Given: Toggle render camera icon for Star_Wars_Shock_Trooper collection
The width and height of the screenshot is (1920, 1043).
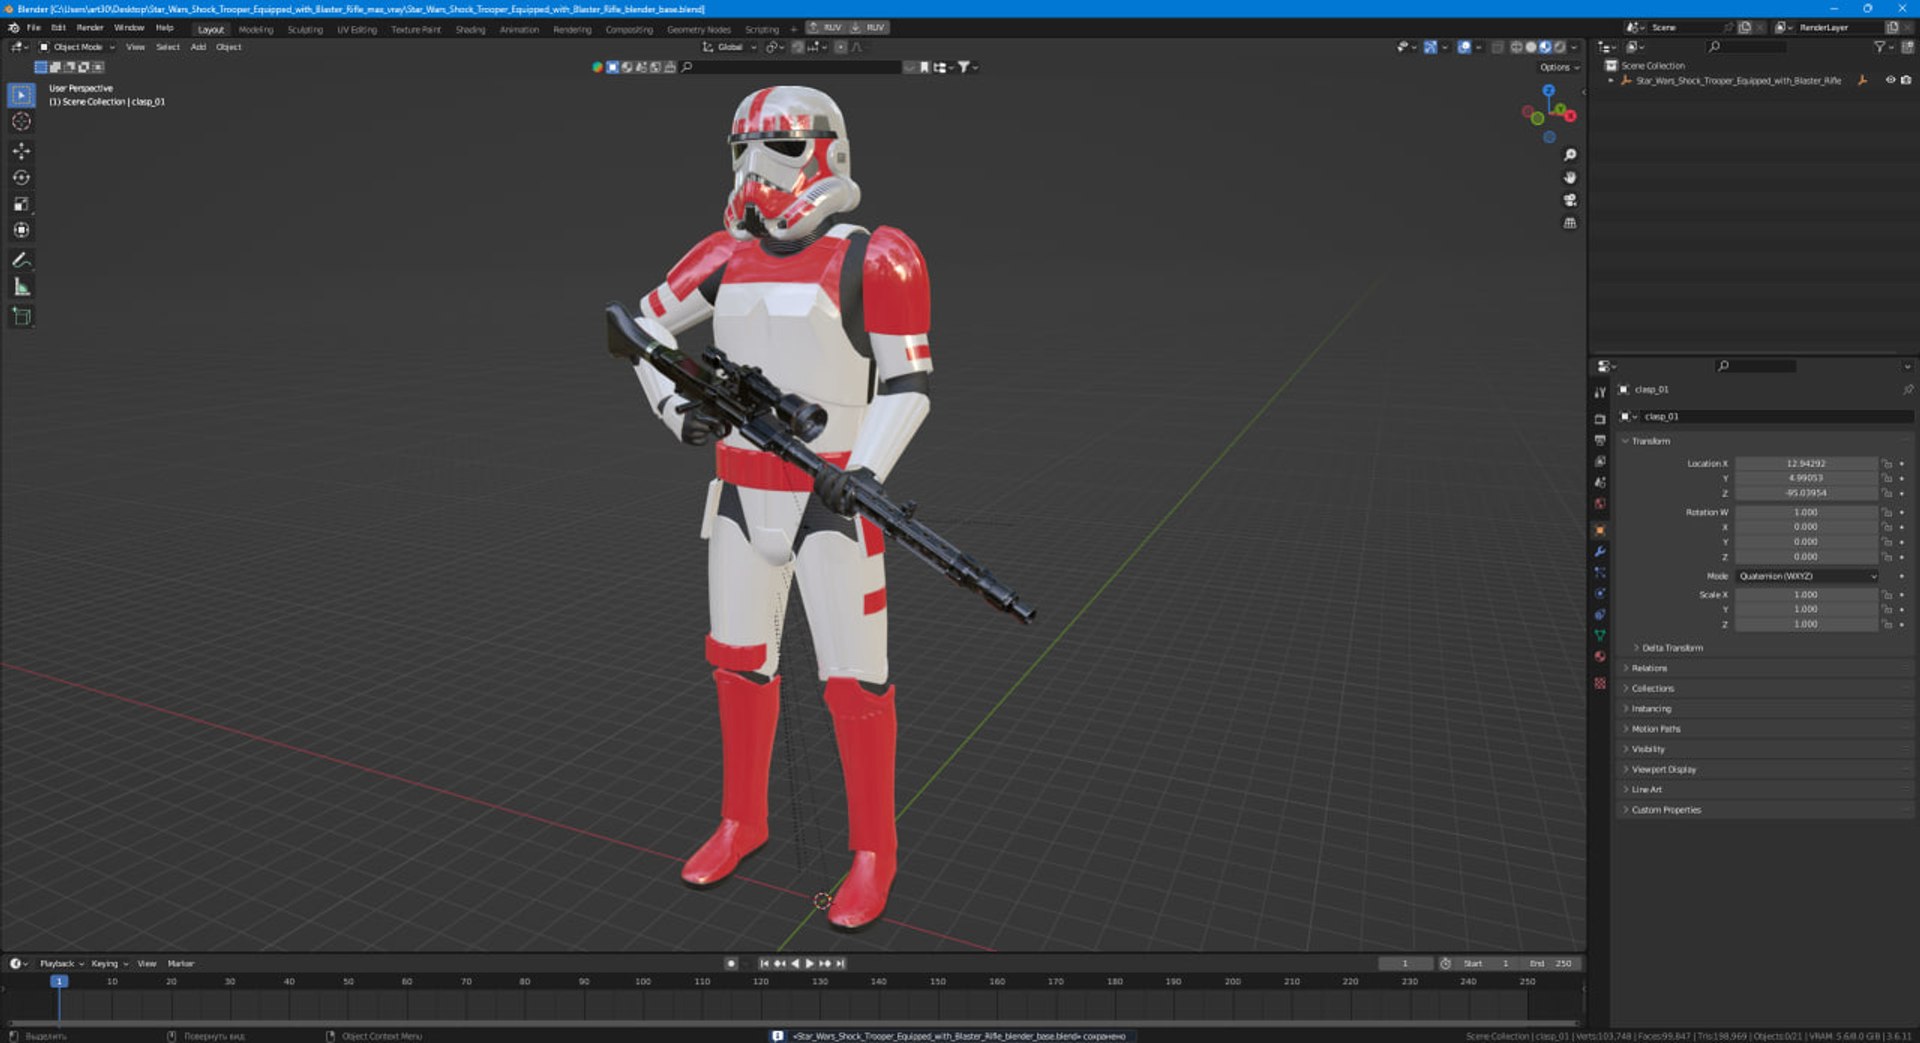Looking at the screenshot, I should (1905, 80).
